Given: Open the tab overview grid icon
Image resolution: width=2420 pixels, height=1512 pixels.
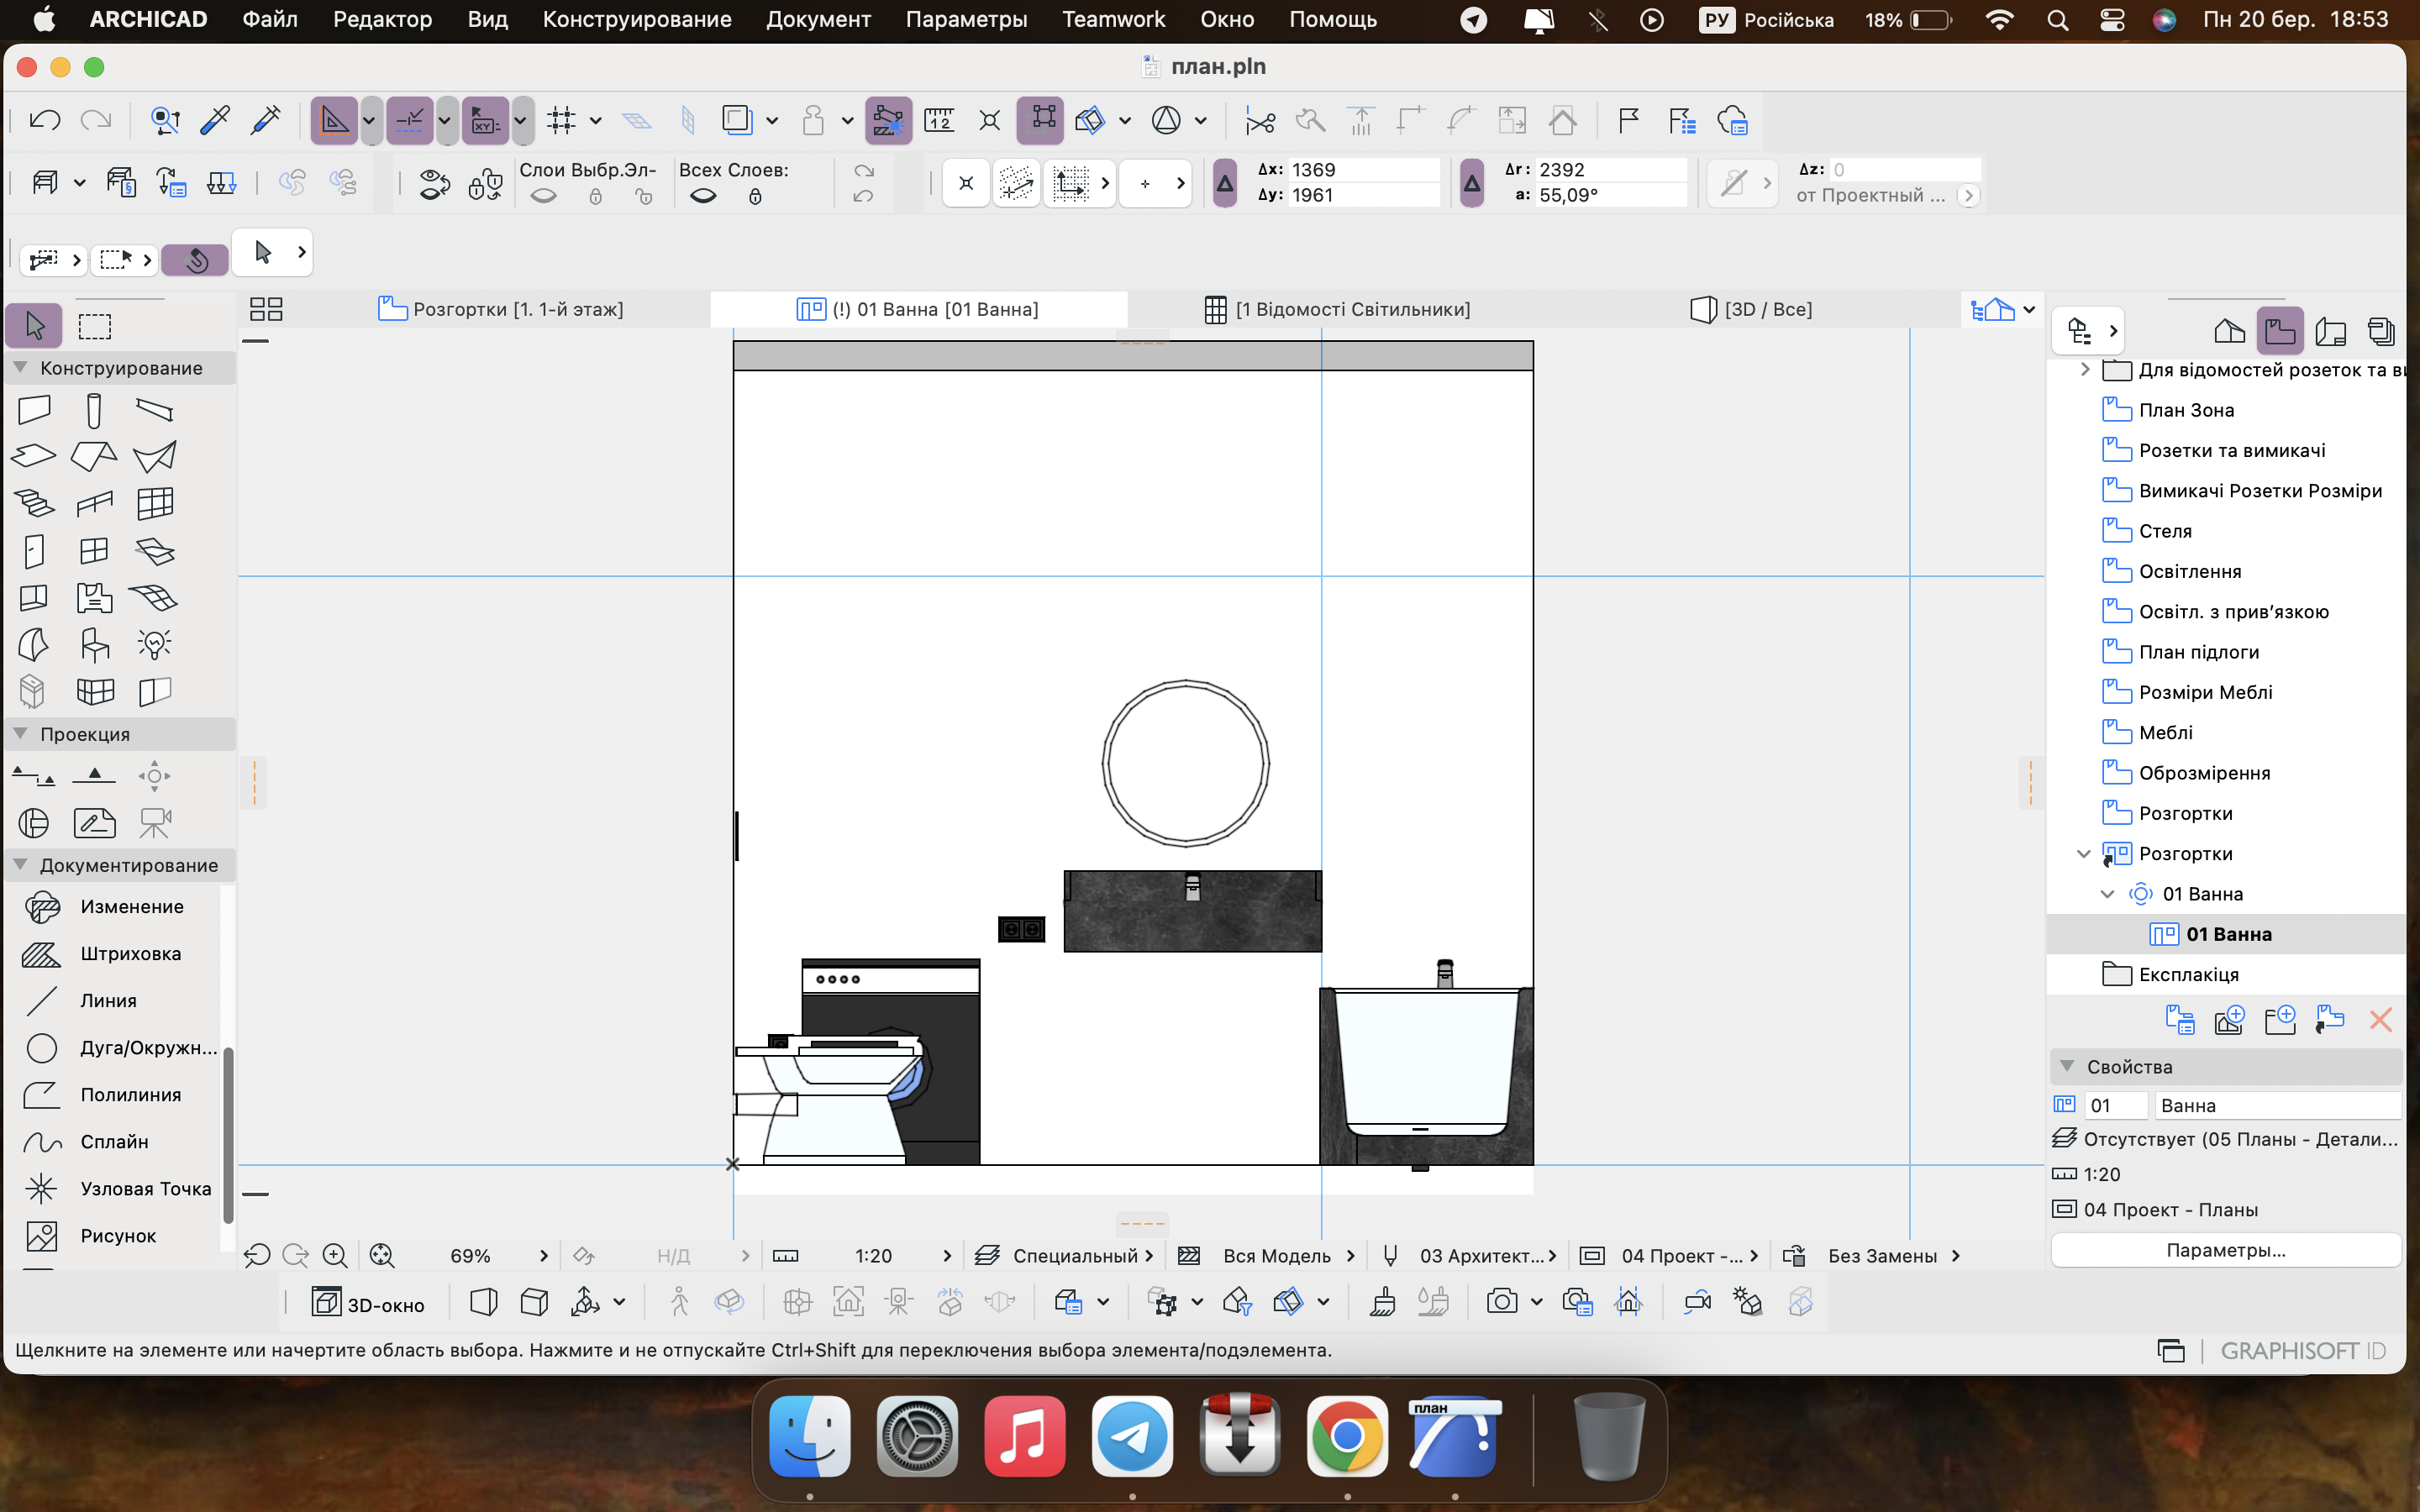Looking at the screenshot, I should [266, 309].
